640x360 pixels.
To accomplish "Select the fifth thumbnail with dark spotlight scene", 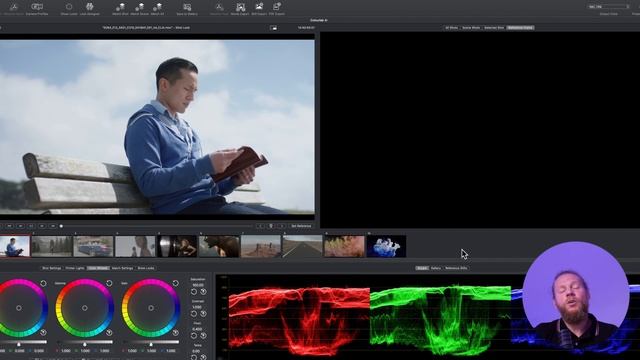I will coord(177,246).
